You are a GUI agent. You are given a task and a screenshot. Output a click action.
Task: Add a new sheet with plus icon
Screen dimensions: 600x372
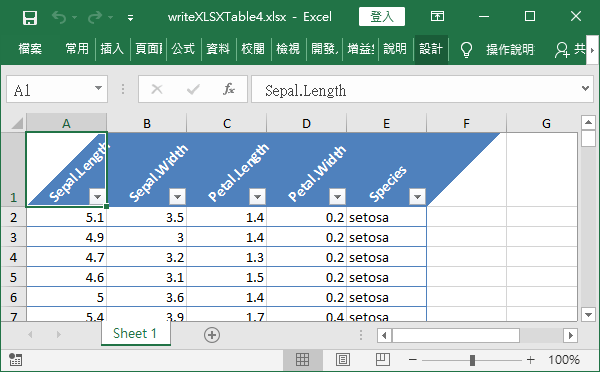click(212, 335)
